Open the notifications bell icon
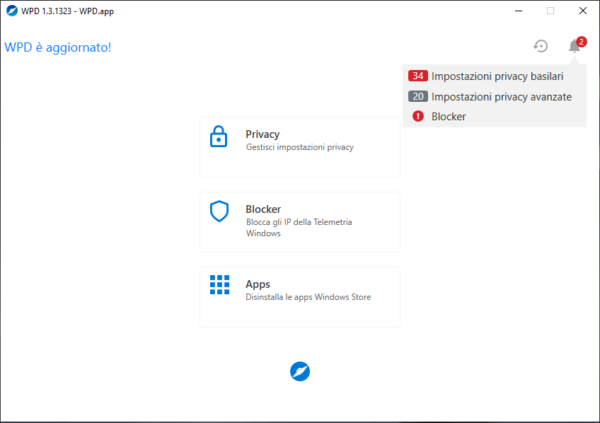The height and width of the screenshot is (423, 600). [574, 46]
